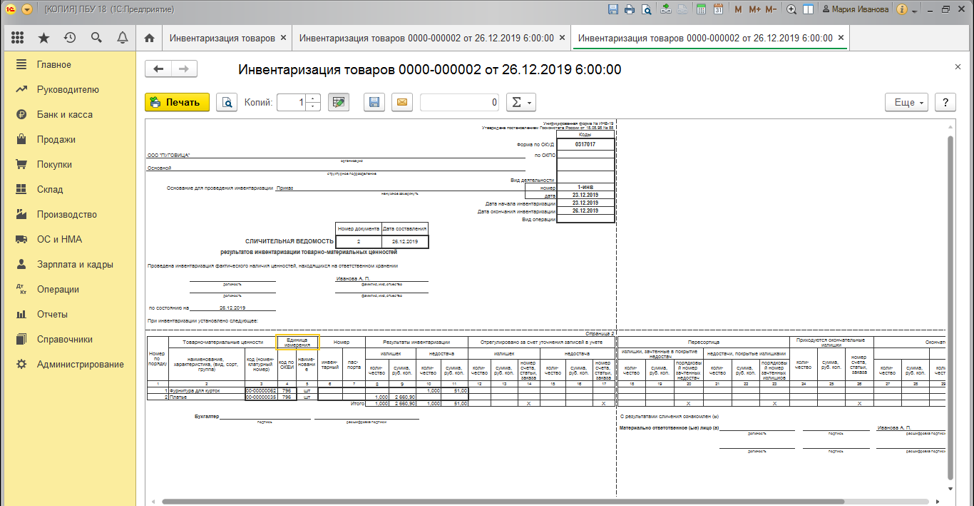The width and height of the screenshot is (974, 506).
Task: Click the search magnifier icon
Action: [96, 38]
